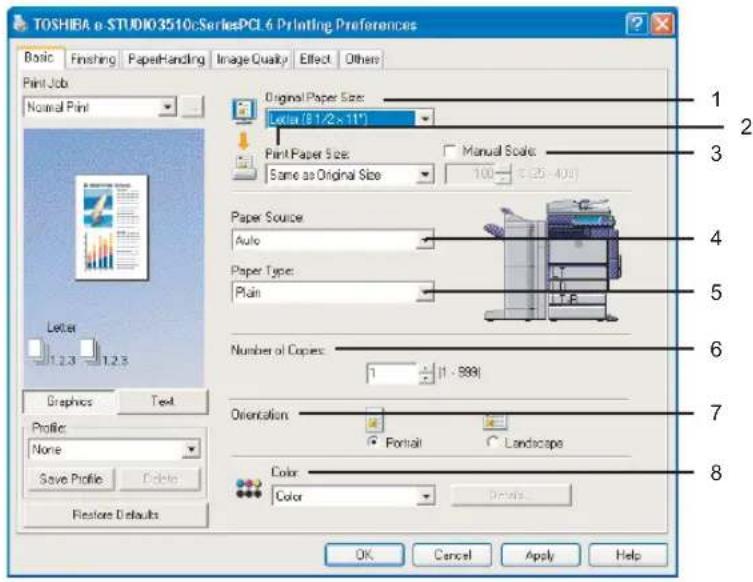753x582 pixels.
Task: Decrease the Number of Copies spinner
Action: coord(426,379)
